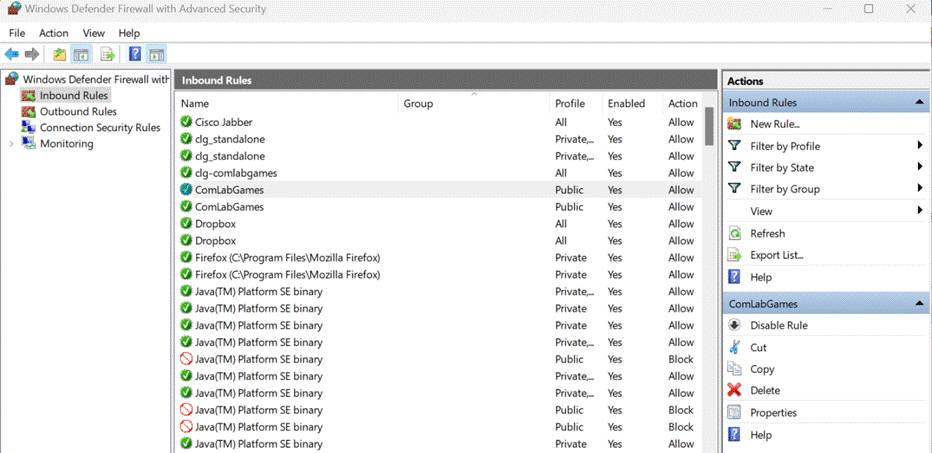Click the Copy icon in Actions pane
932x453 pixels.
735,369
